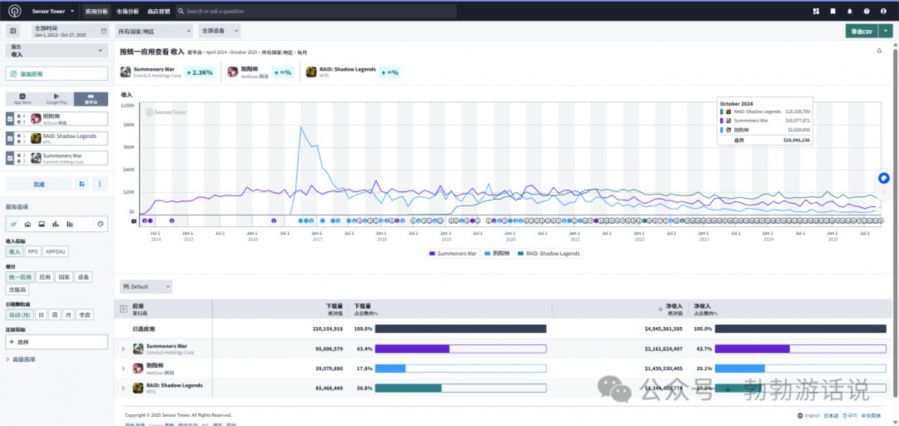Open the 市场分析 market analysis menu
899x426 pixels.
tap(128, 10)
